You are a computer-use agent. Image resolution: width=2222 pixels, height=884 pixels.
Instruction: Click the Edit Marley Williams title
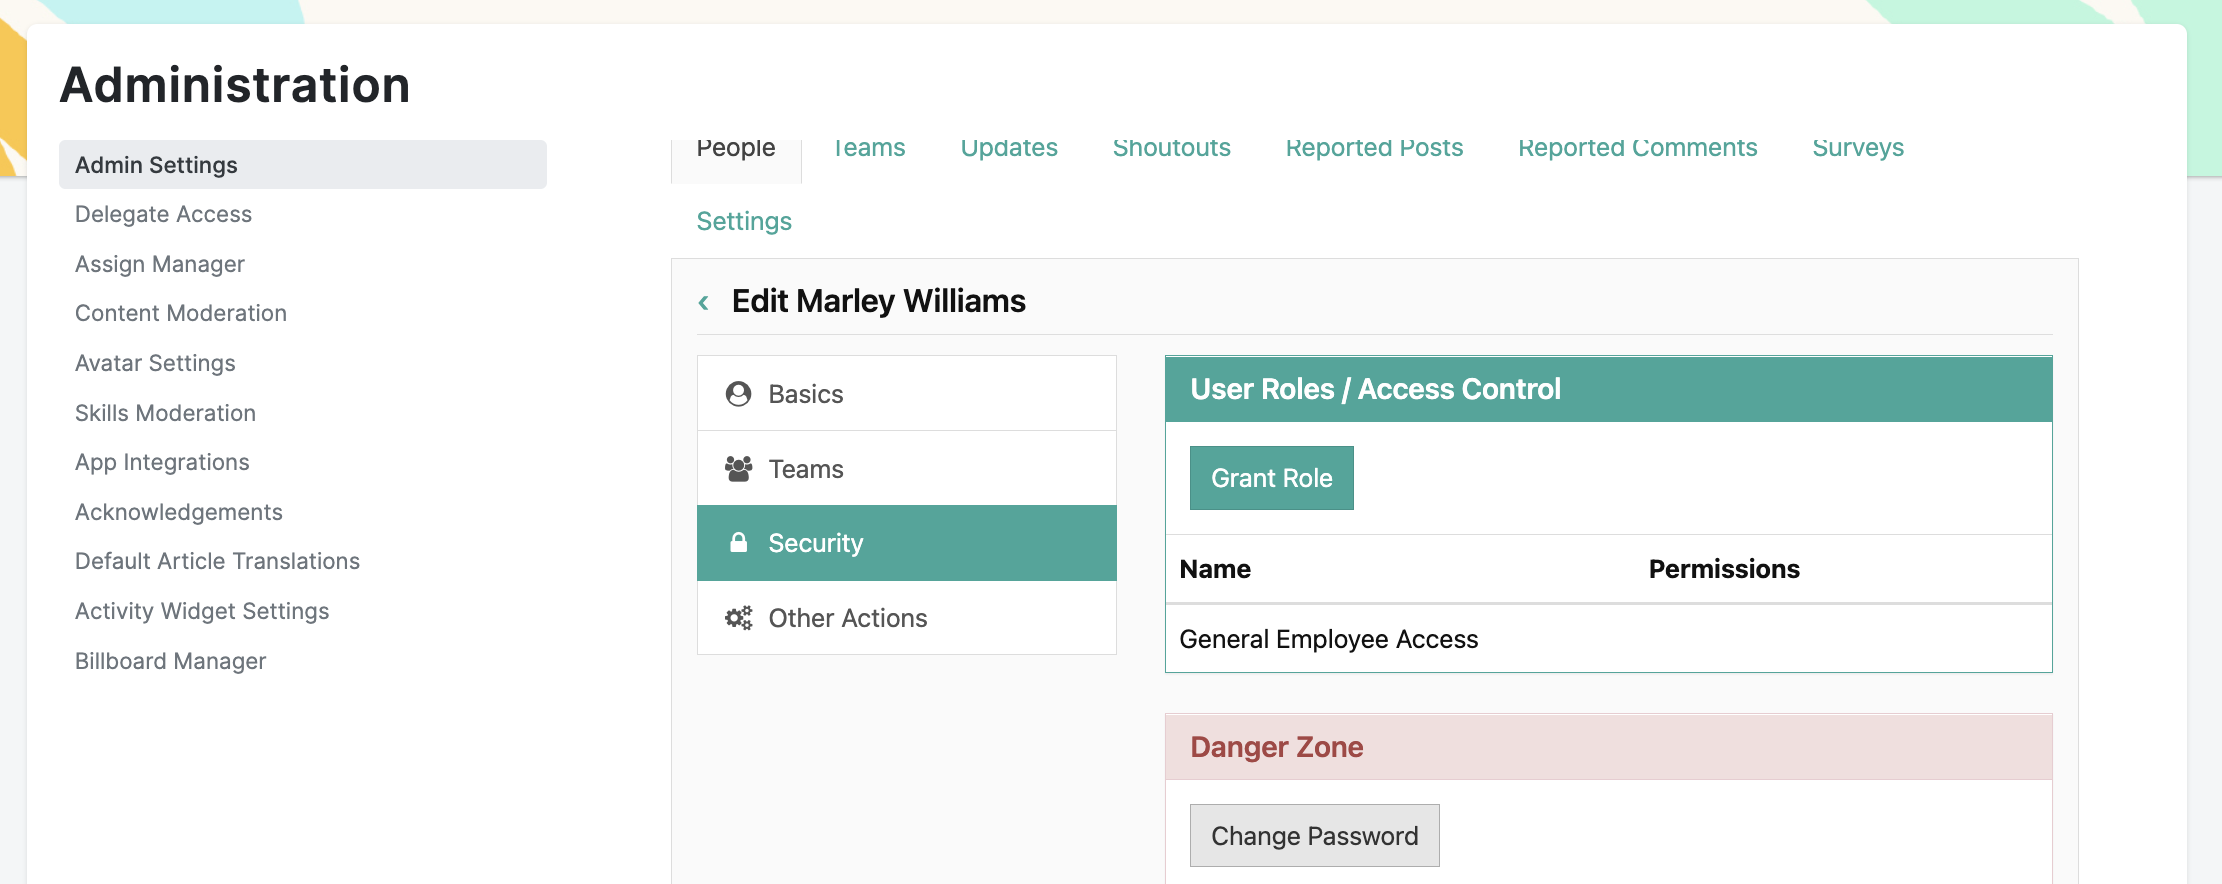coord(879,301)
